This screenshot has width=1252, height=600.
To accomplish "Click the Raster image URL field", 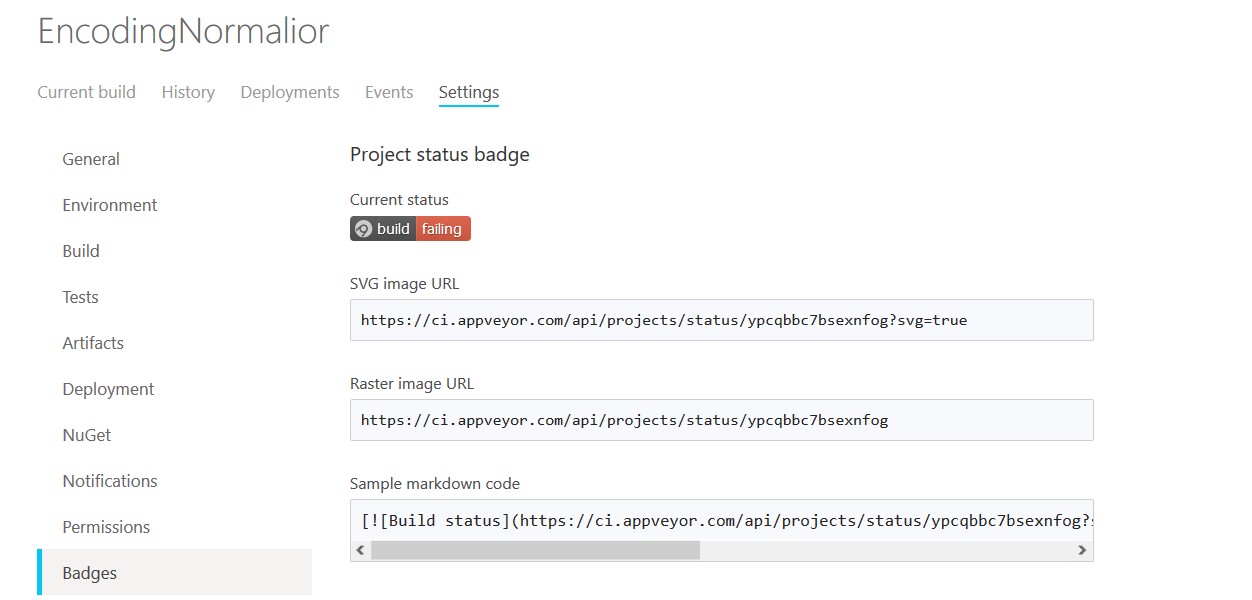I will point(721,420).
